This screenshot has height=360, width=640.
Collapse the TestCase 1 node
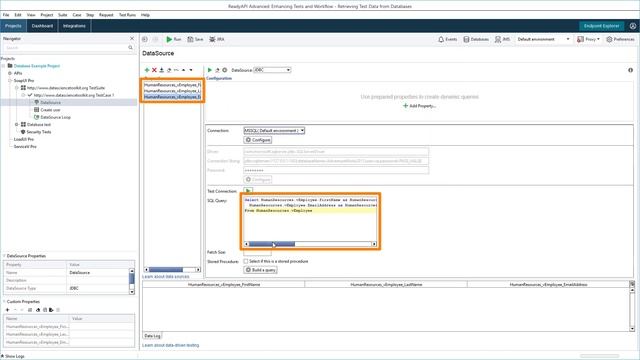[23, 95]
